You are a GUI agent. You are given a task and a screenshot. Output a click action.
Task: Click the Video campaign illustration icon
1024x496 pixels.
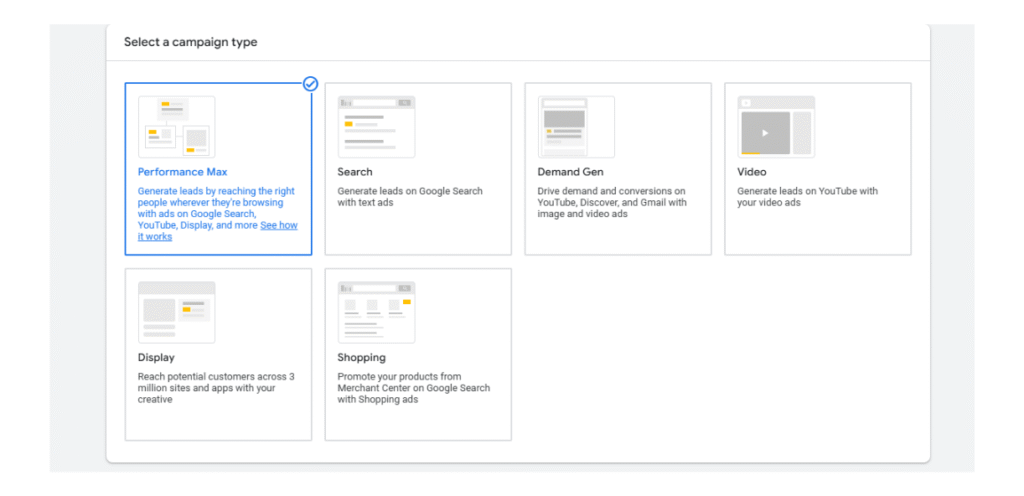coord(776,127)
